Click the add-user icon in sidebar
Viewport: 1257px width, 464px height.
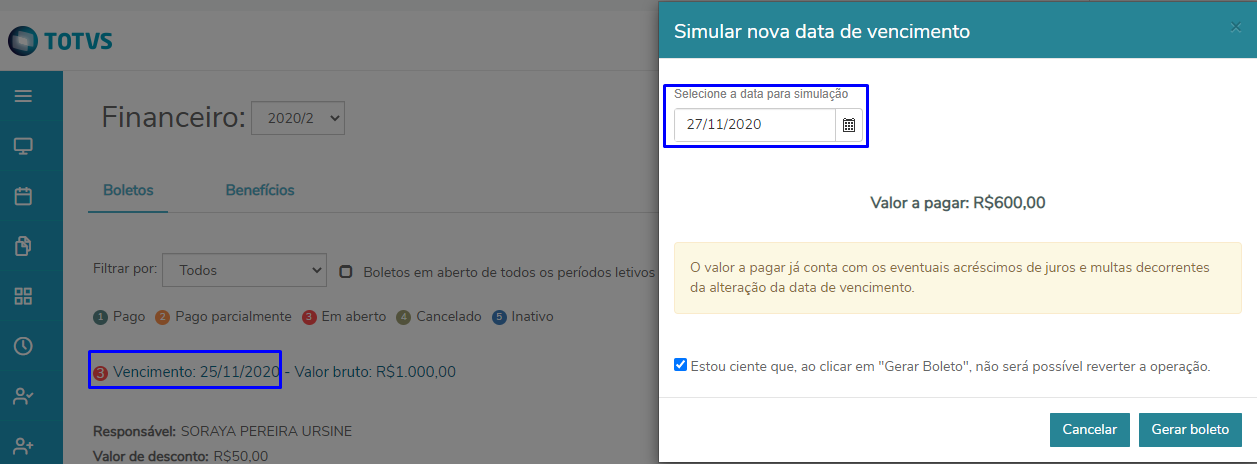pyautogui.click(x=23, y=445)
